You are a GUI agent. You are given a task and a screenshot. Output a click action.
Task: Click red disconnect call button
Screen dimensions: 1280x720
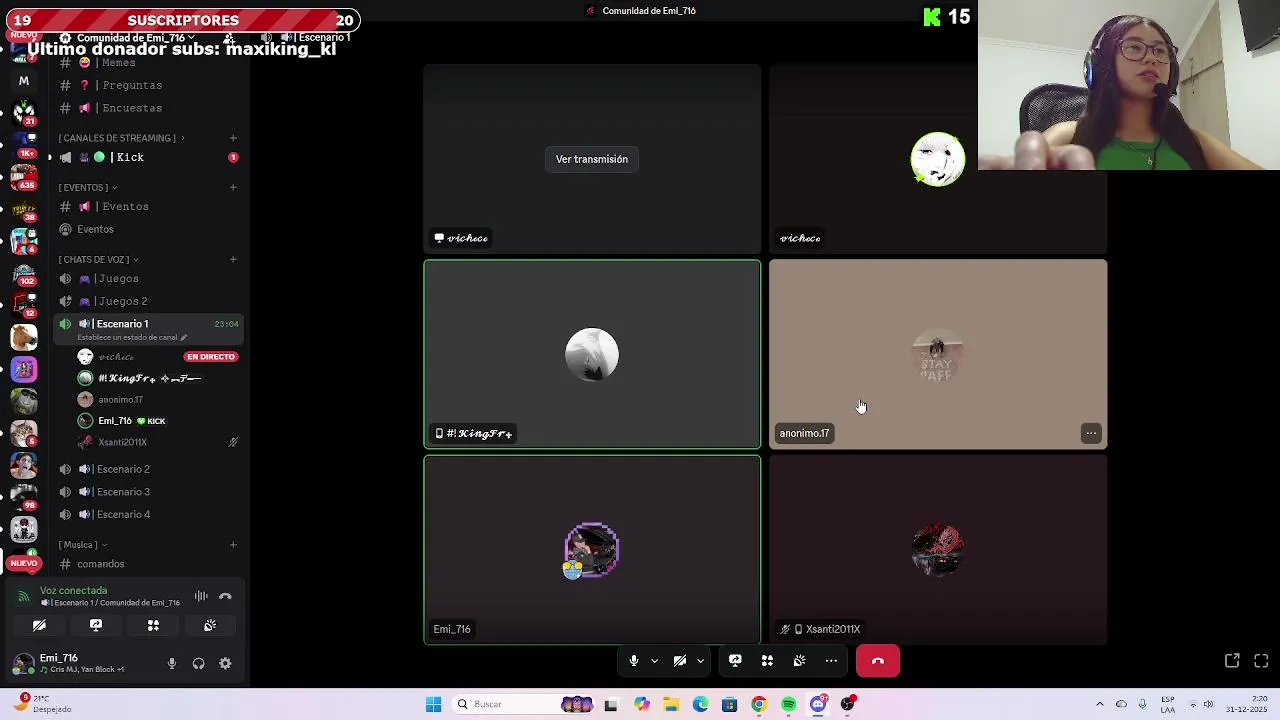(x=878, y=661)
